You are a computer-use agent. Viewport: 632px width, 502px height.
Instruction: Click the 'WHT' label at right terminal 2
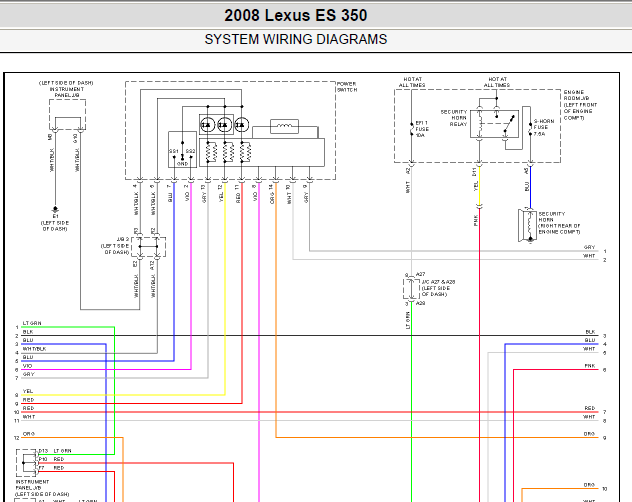coord(589,256)
